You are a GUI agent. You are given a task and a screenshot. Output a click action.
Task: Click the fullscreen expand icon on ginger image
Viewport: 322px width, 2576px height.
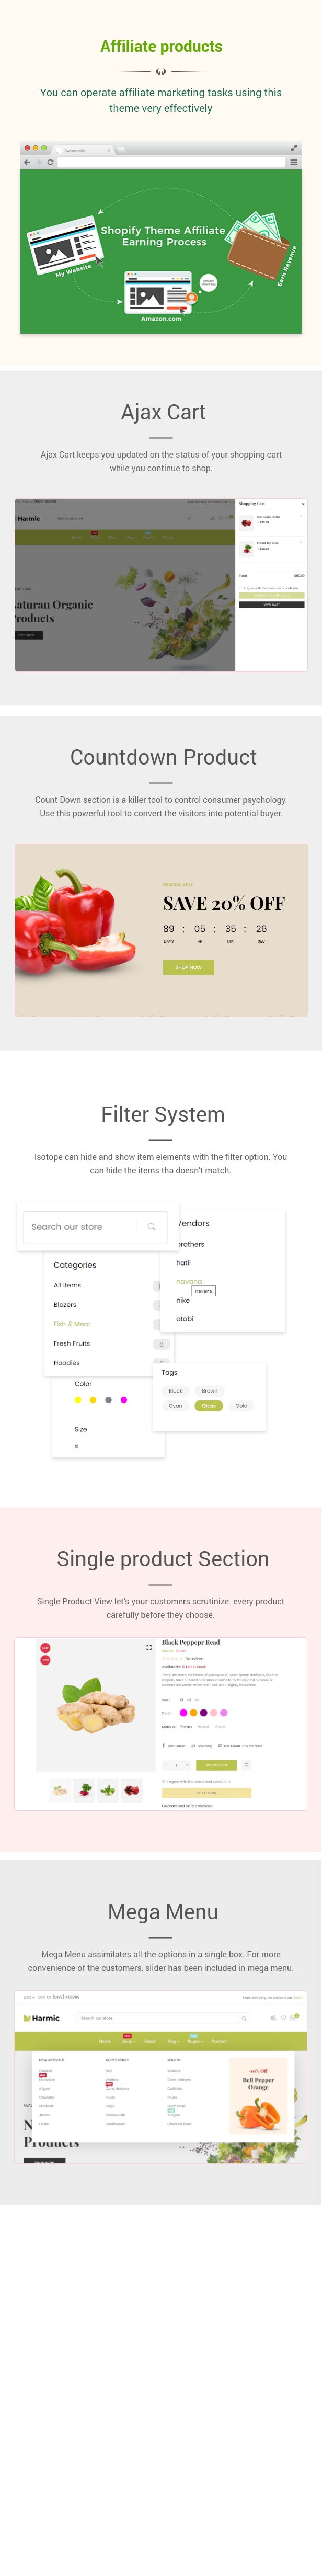coord(149,1647)
